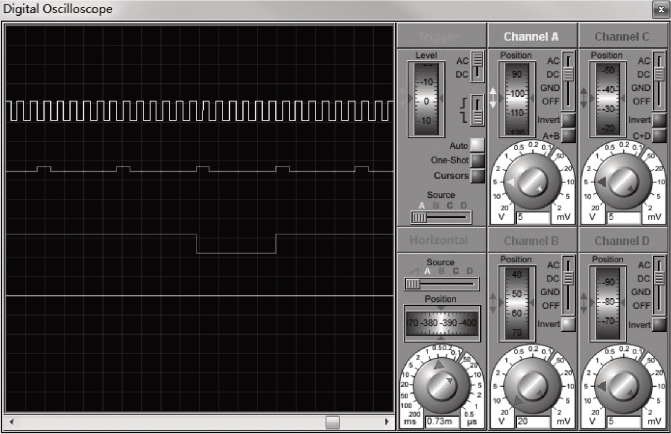Click the Channel A volts/div knob
Screen dimensions: 671x434
pyautogui.click(x=532, y=181)
